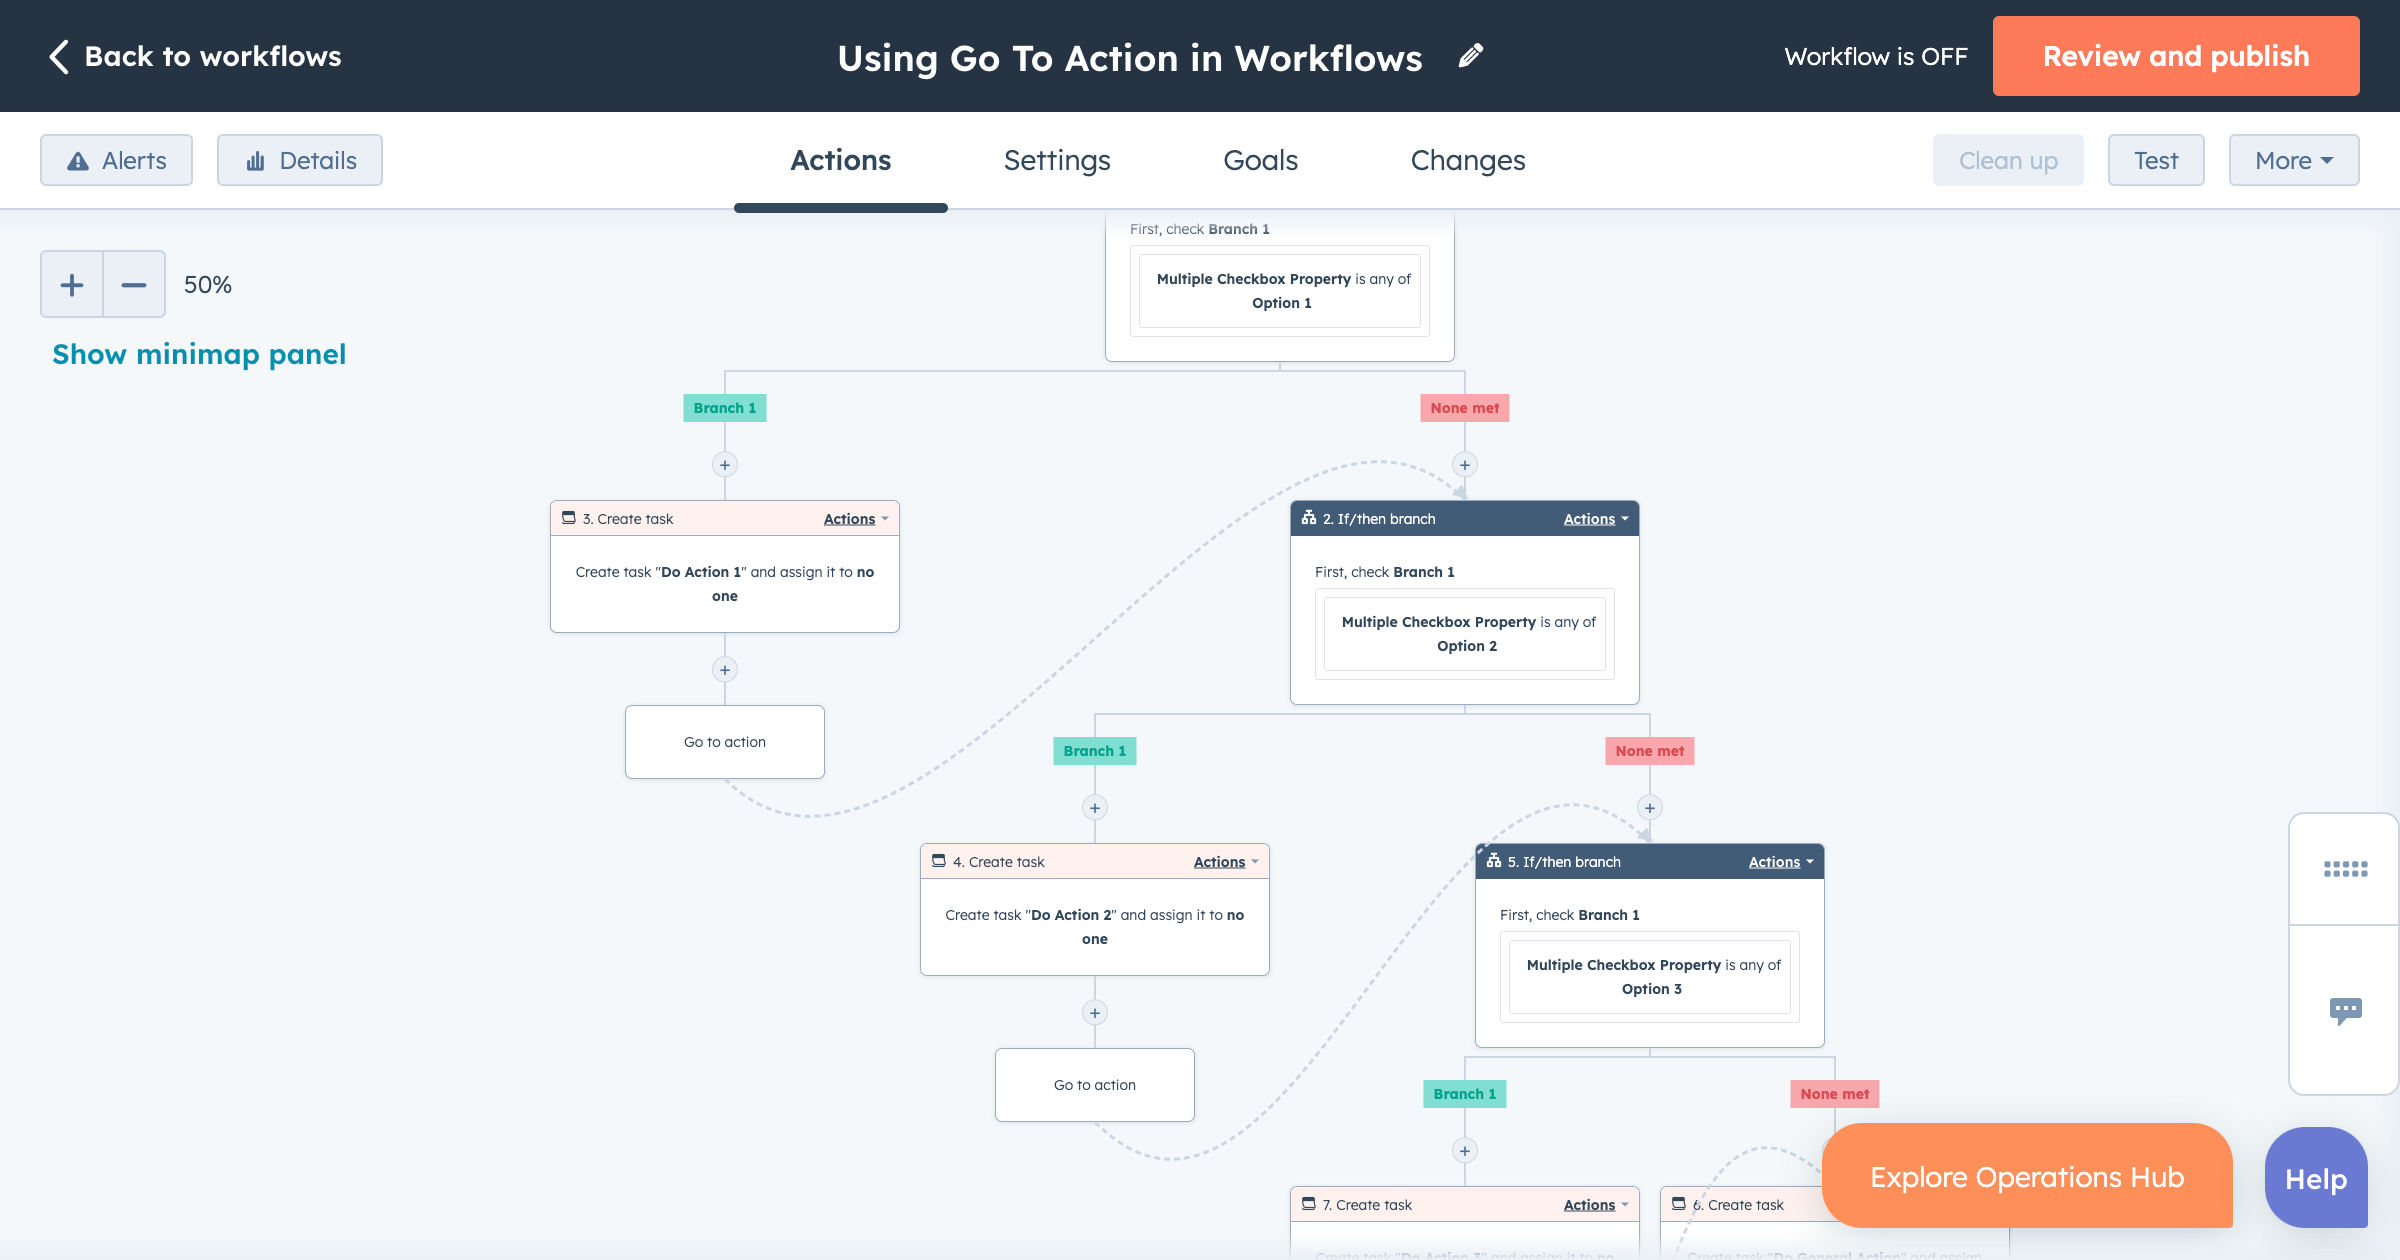Open the apps grid icon in the right sidebar
2400x1260 pixels.
[x=2344, y=869]
